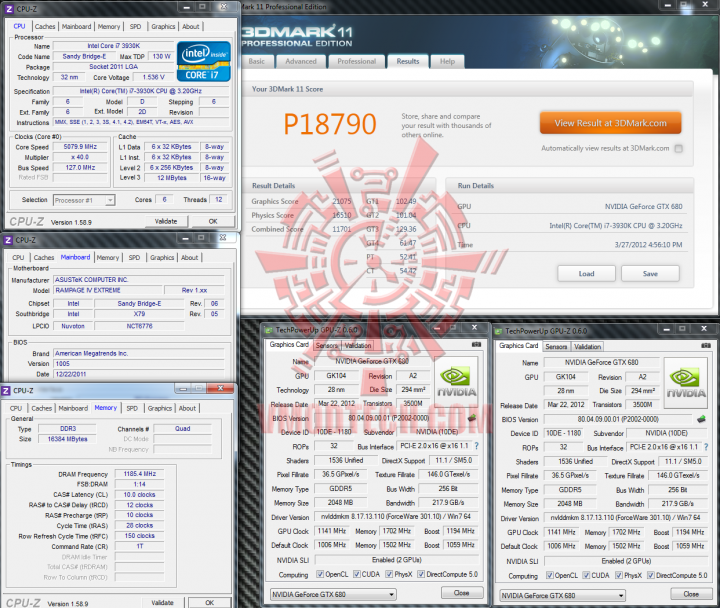Open Validation tab in left GPU-Z window
The width and height of the screenshot is (720, 608).
coord(358,345)
